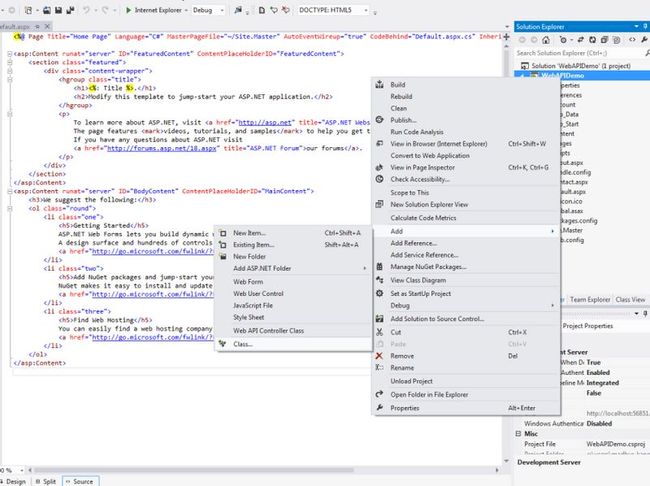Select Open Folder in File Explorer
The width and height of the screenshot is (650, 486).
coord(467,394)
